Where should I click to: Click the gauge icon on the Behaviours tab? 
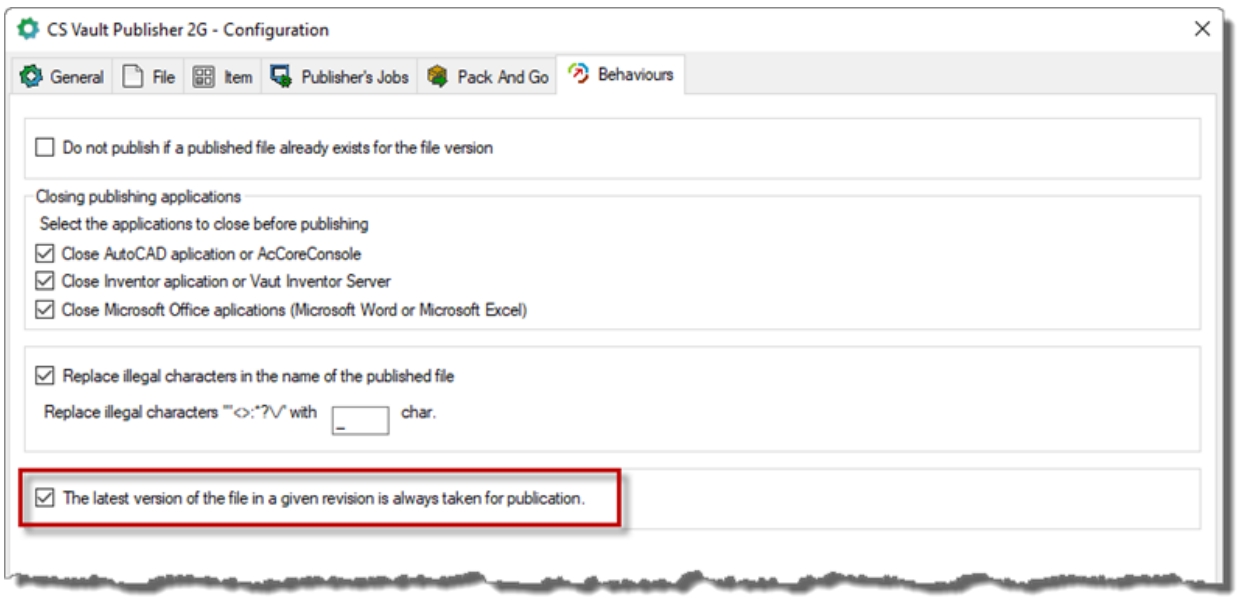click(x=578, y=75)
